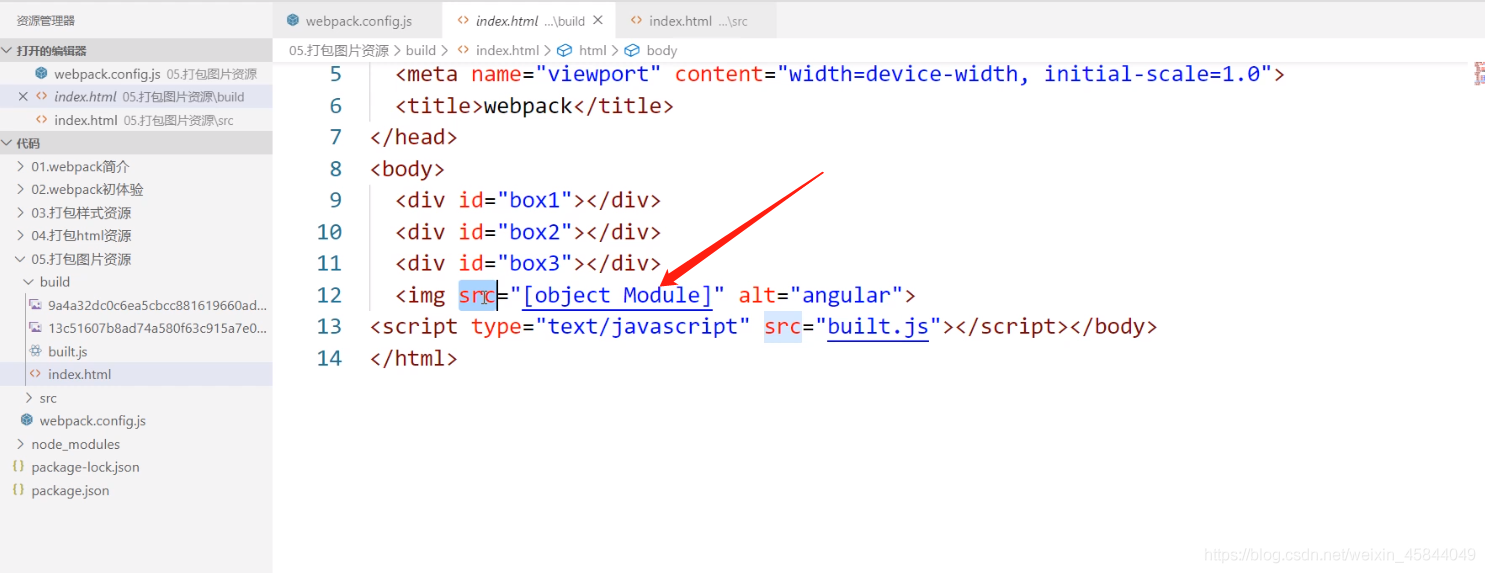
Task: Click line number 12 in gutter
Action: (329, 295)
